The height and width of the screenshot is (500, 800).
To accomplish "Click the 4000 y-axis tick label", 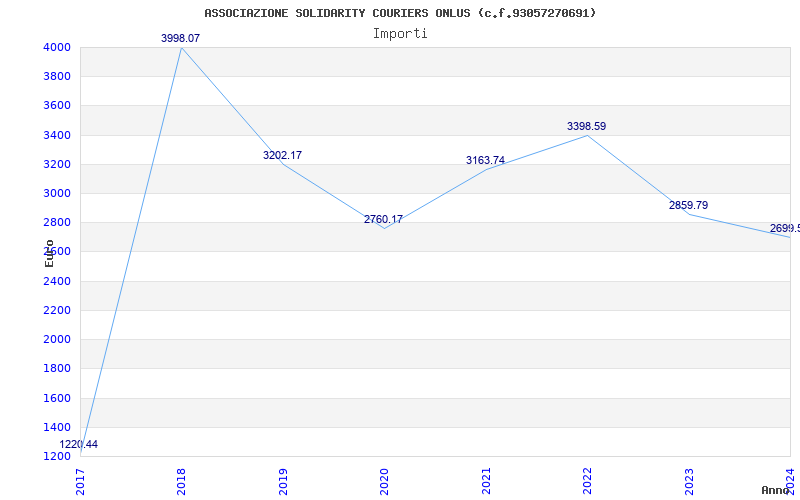I will click(58, 47).
